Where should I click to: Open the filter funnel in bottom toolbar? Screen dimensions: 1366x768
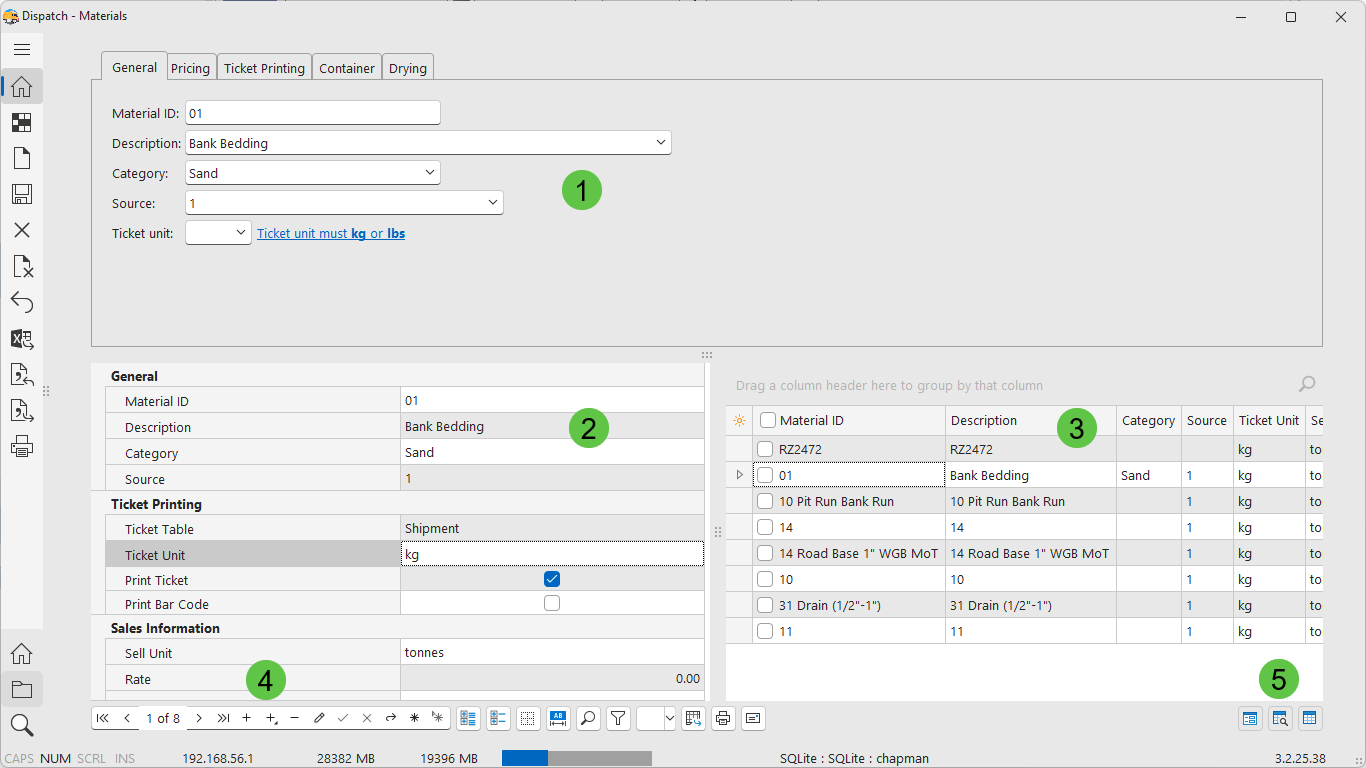point(618,718)
